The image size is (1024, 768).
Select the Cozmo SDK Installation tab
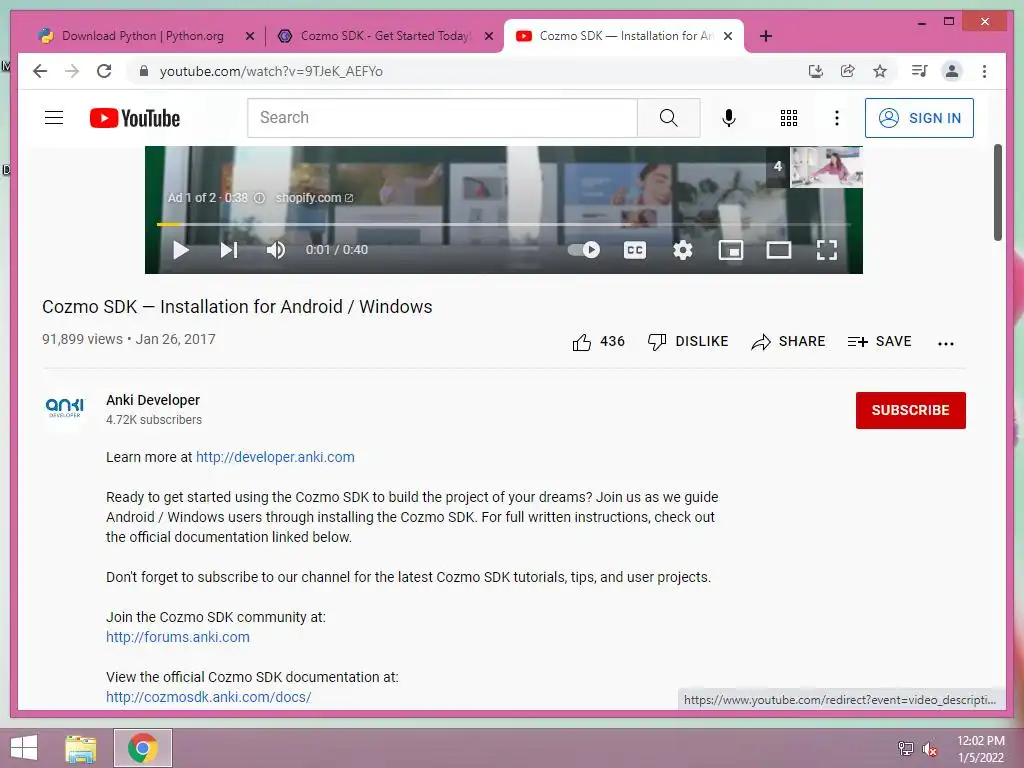626,36
